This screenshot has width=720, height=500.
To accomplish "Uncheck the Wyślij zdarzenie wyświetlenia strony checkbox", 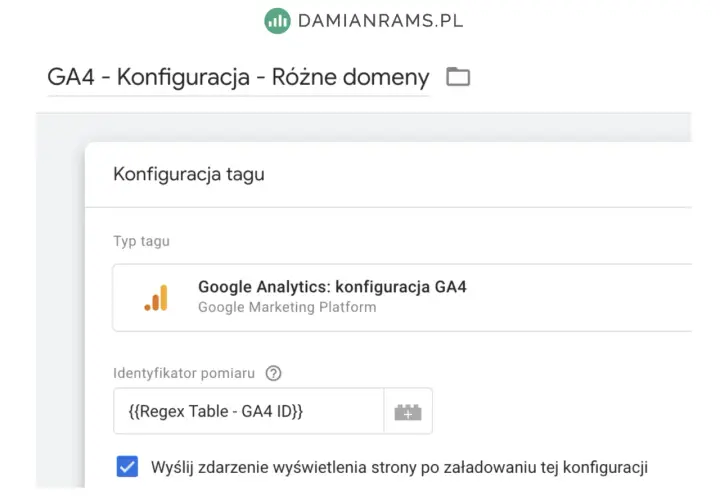I will pyautogui.click(x=127, y=466).
